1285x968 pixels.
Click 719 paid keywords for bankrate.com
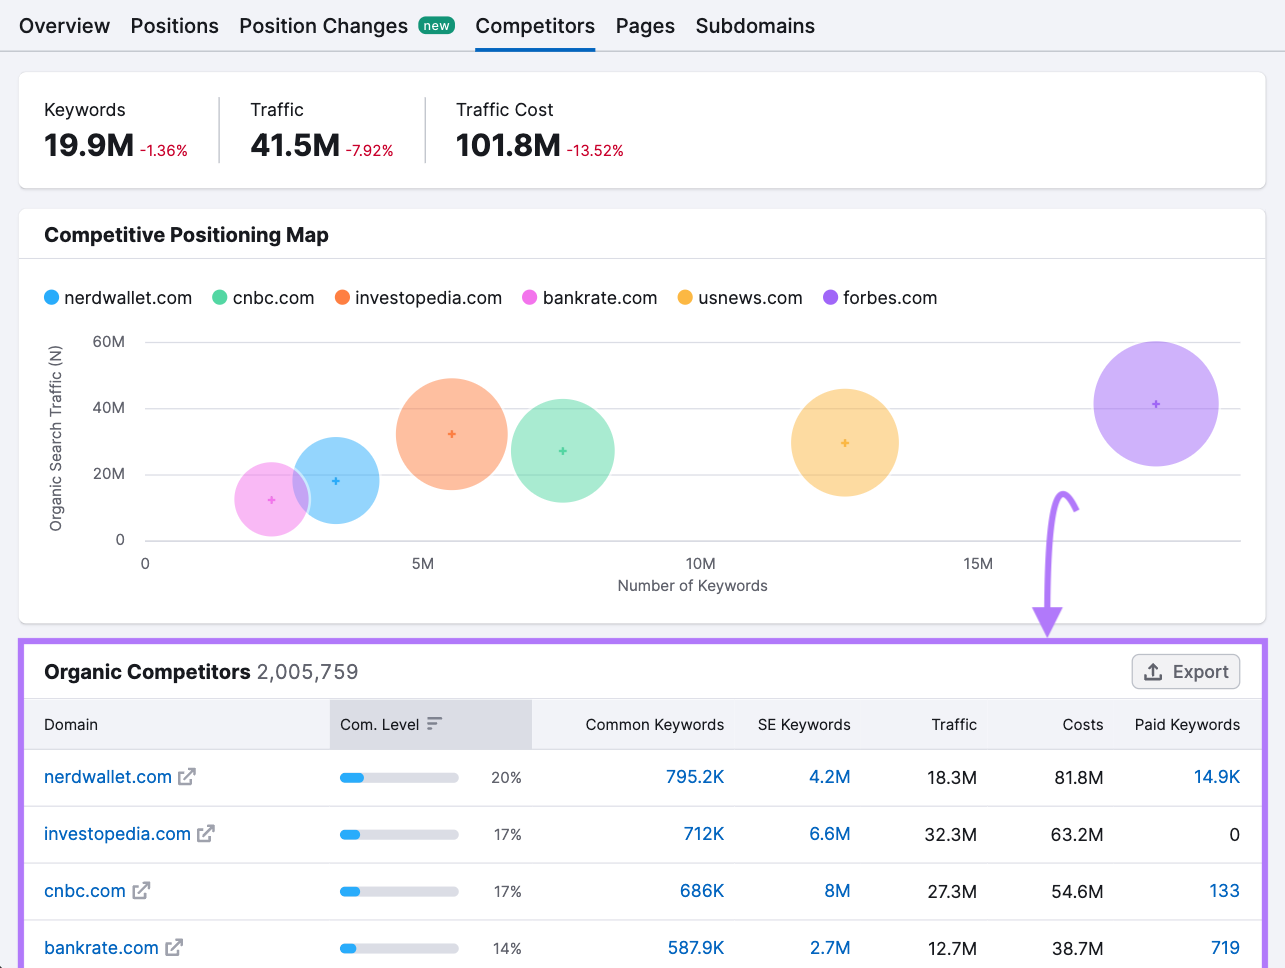tap(1225, 947)
